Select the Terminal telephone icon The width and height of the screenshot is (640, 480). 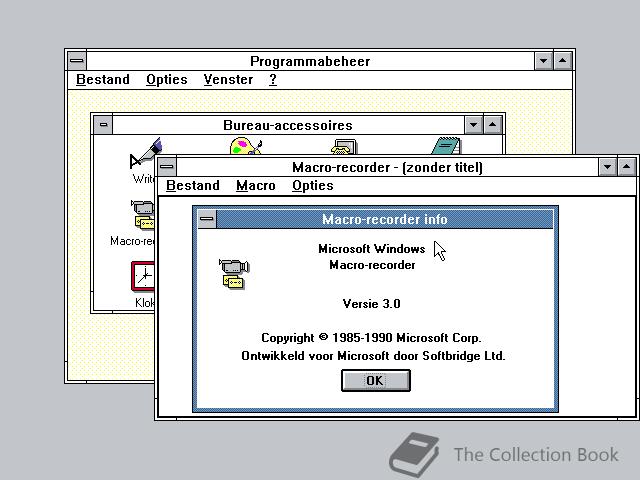[344, 147]
